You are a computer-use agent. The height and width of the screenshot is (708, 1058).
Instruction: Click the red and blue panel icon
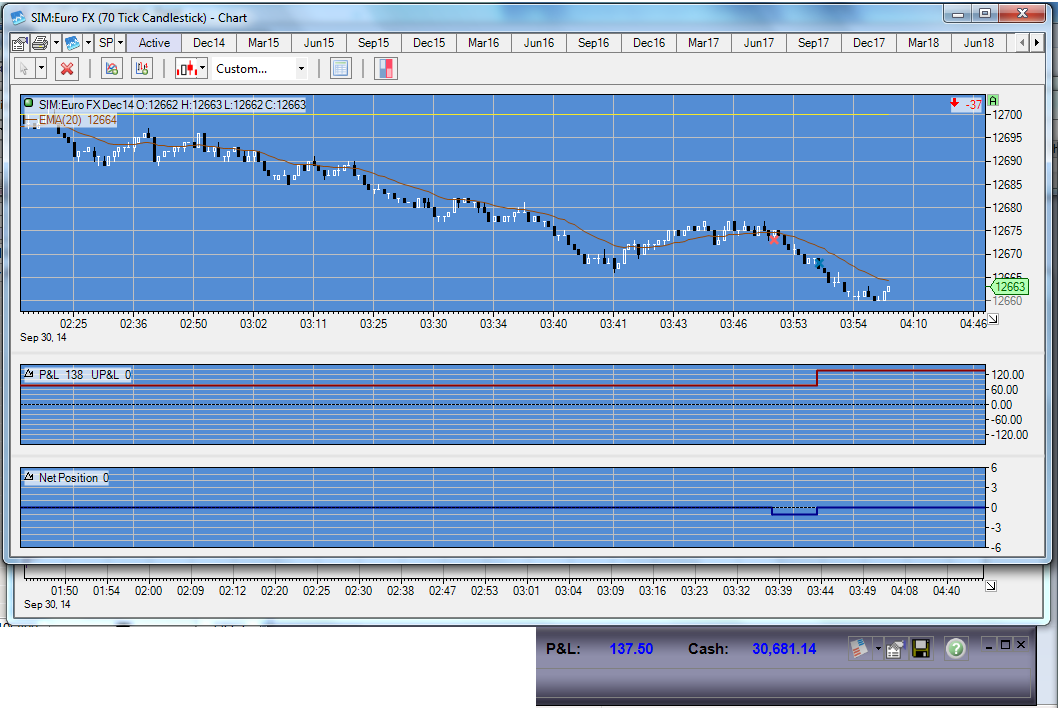pos(386,69)
